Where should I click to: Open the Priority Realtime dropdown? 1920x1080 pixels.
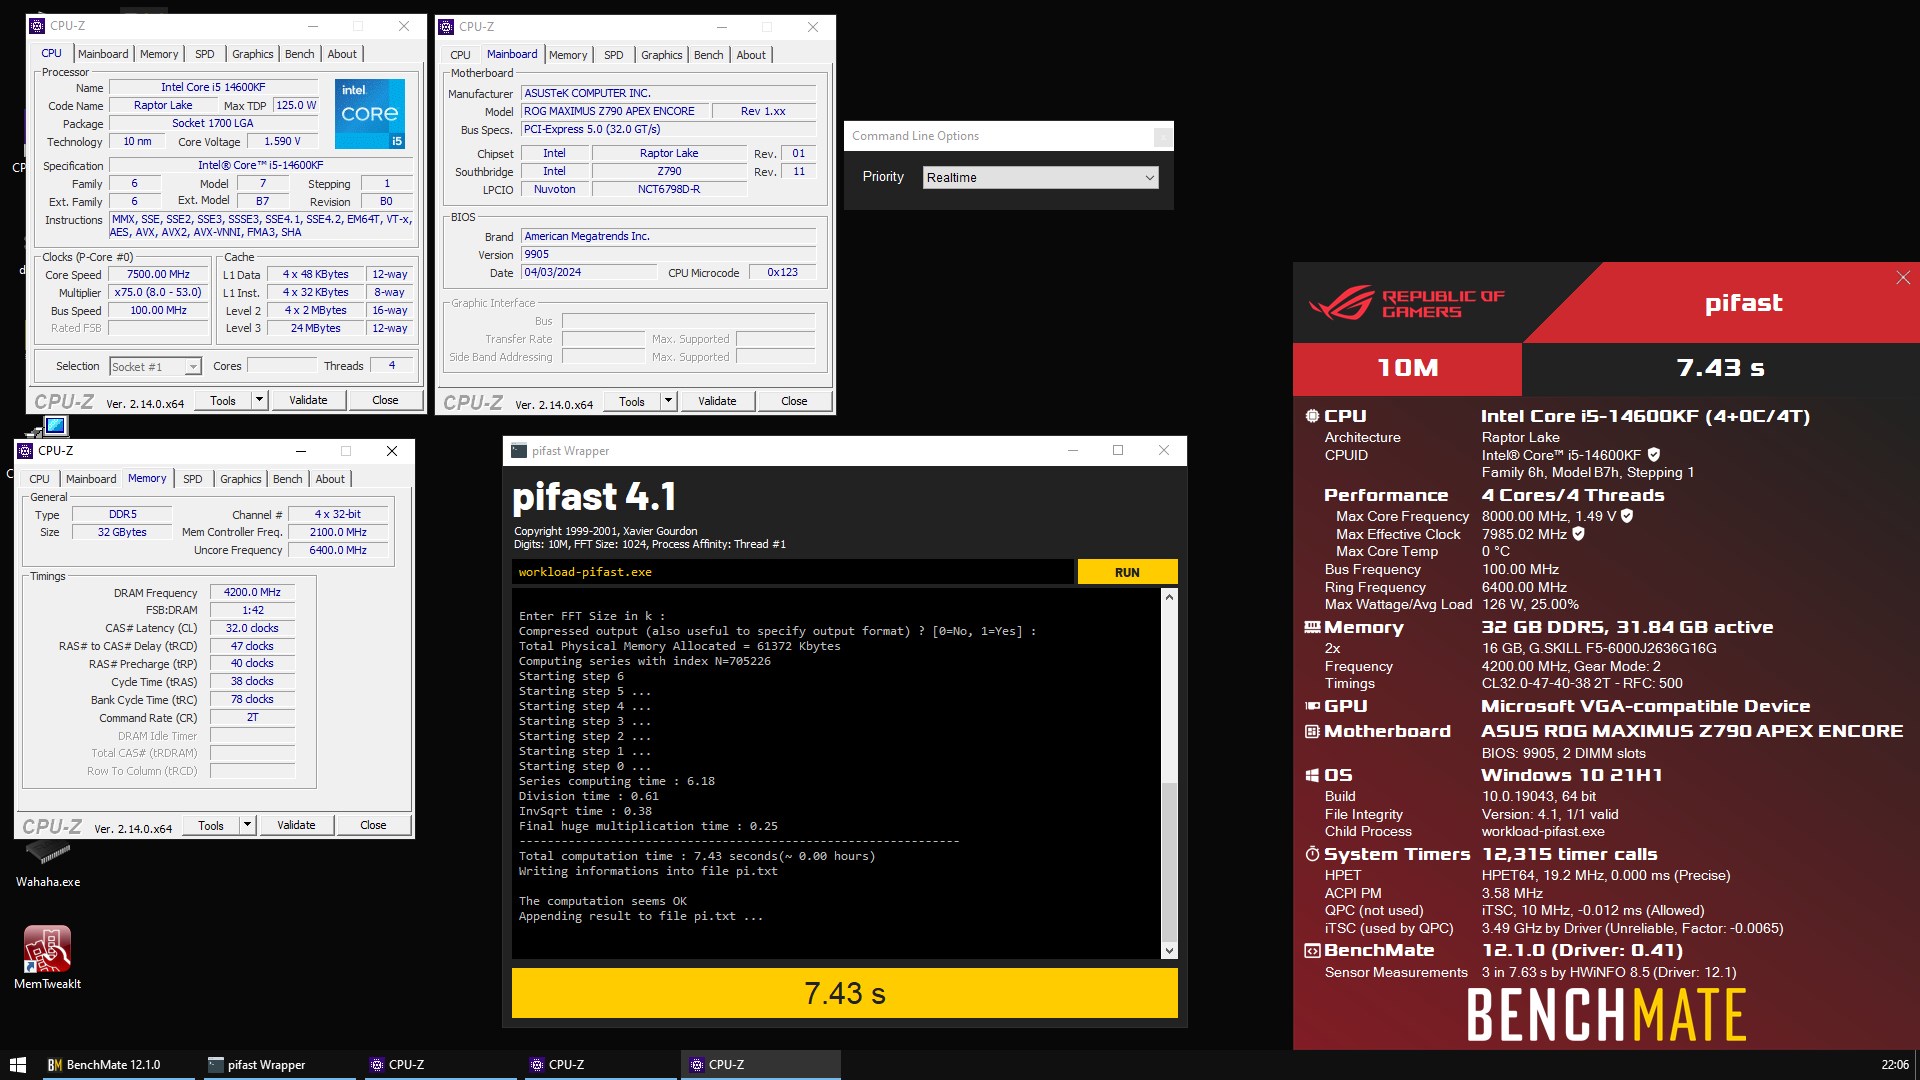coord(1040,178)
